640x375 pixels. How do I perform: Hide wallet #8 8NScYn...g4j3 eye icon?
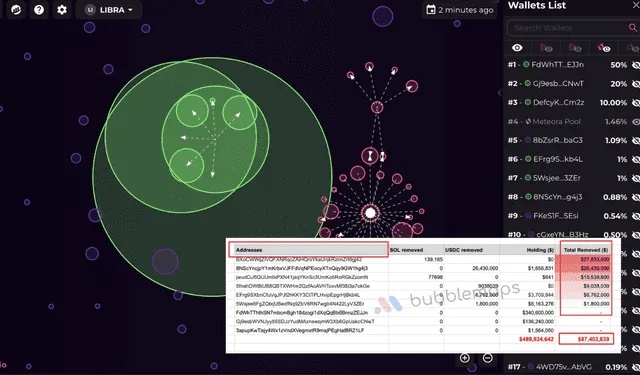[x=636, y=197]
